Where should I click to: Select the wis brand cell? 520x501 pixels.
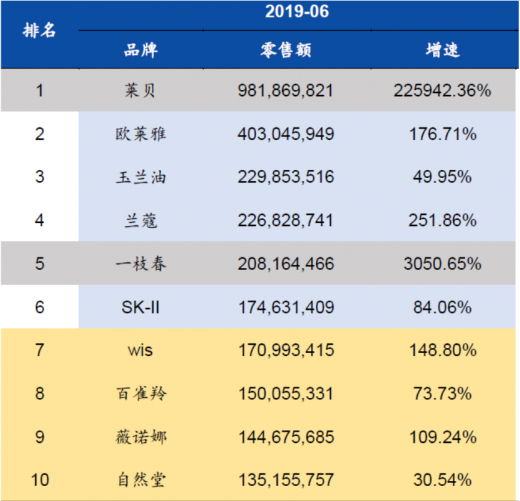[x=140, y=350]
